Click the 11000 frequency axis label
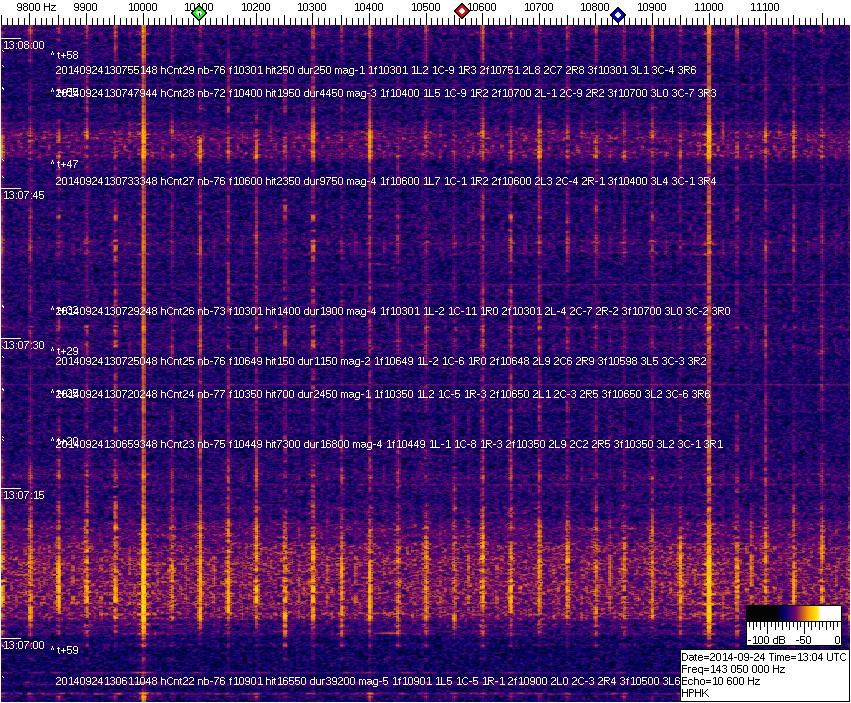851x703 pixels. point(709,7)
